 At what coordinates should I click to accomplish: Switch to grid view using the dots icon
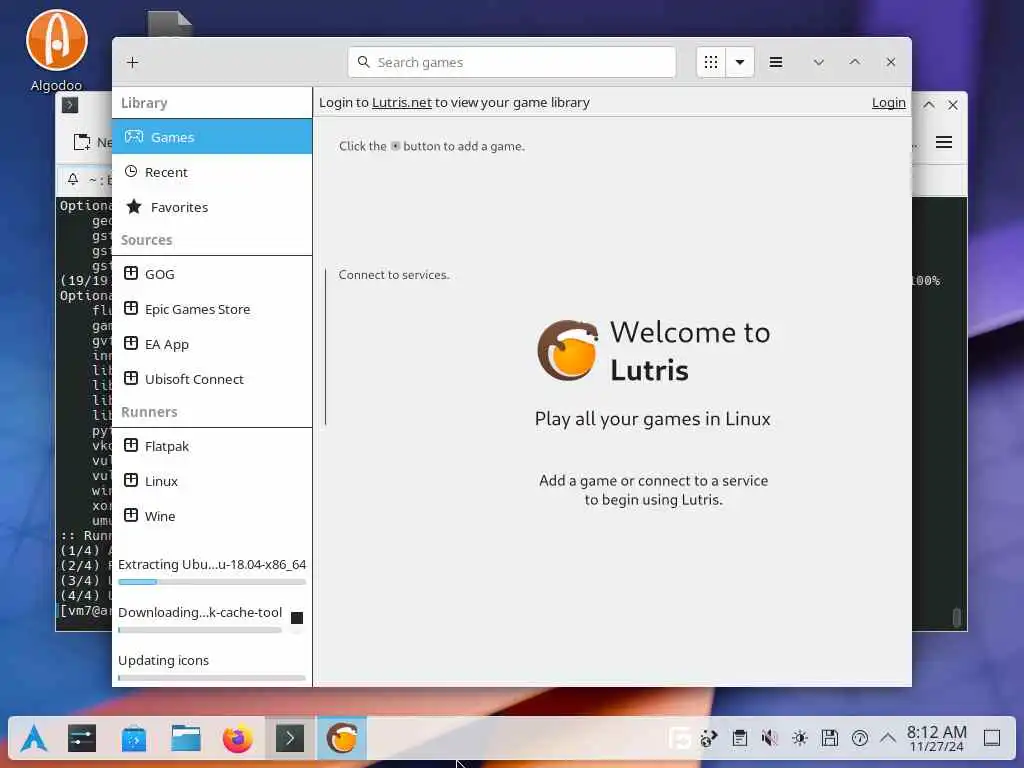(x=711, y=62)
